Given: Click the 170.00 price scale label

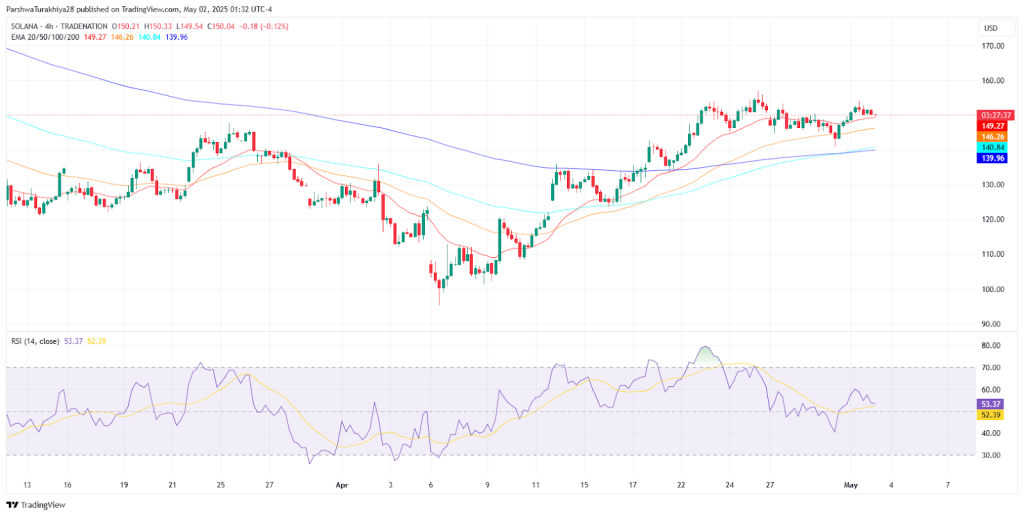Looking at the screenshot, I should (x=991, y=46).
